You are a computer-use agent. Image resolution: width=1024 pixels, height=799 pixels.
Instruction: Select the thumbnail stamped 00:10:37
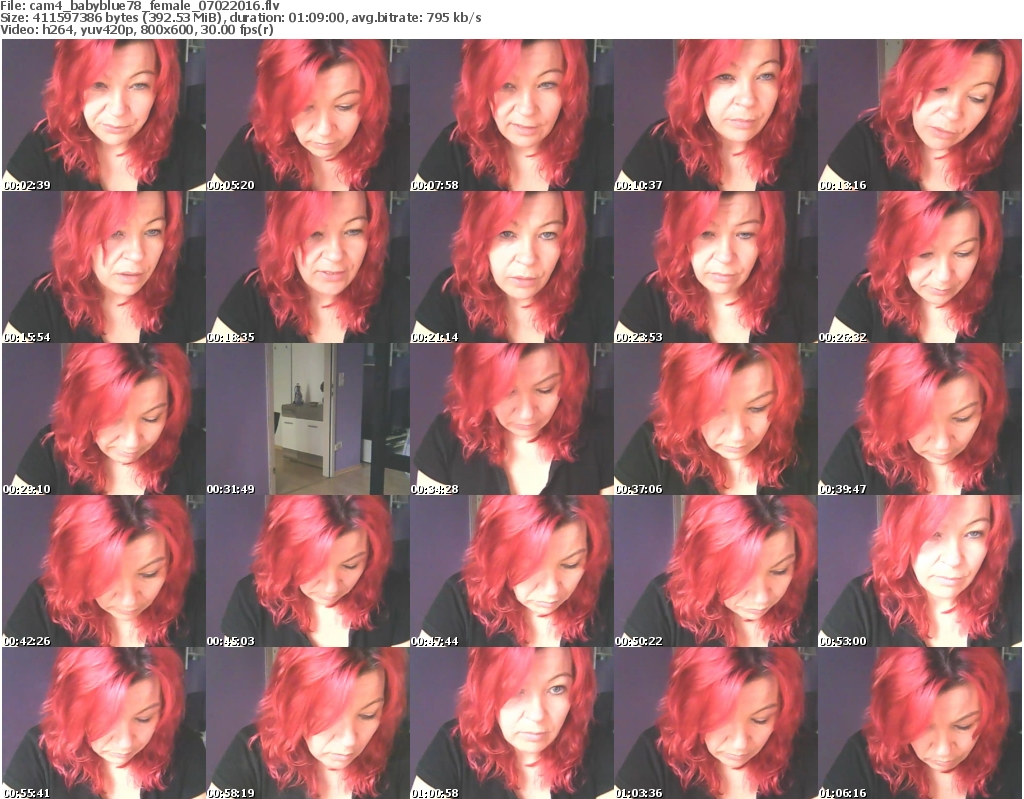pos(716,115)
